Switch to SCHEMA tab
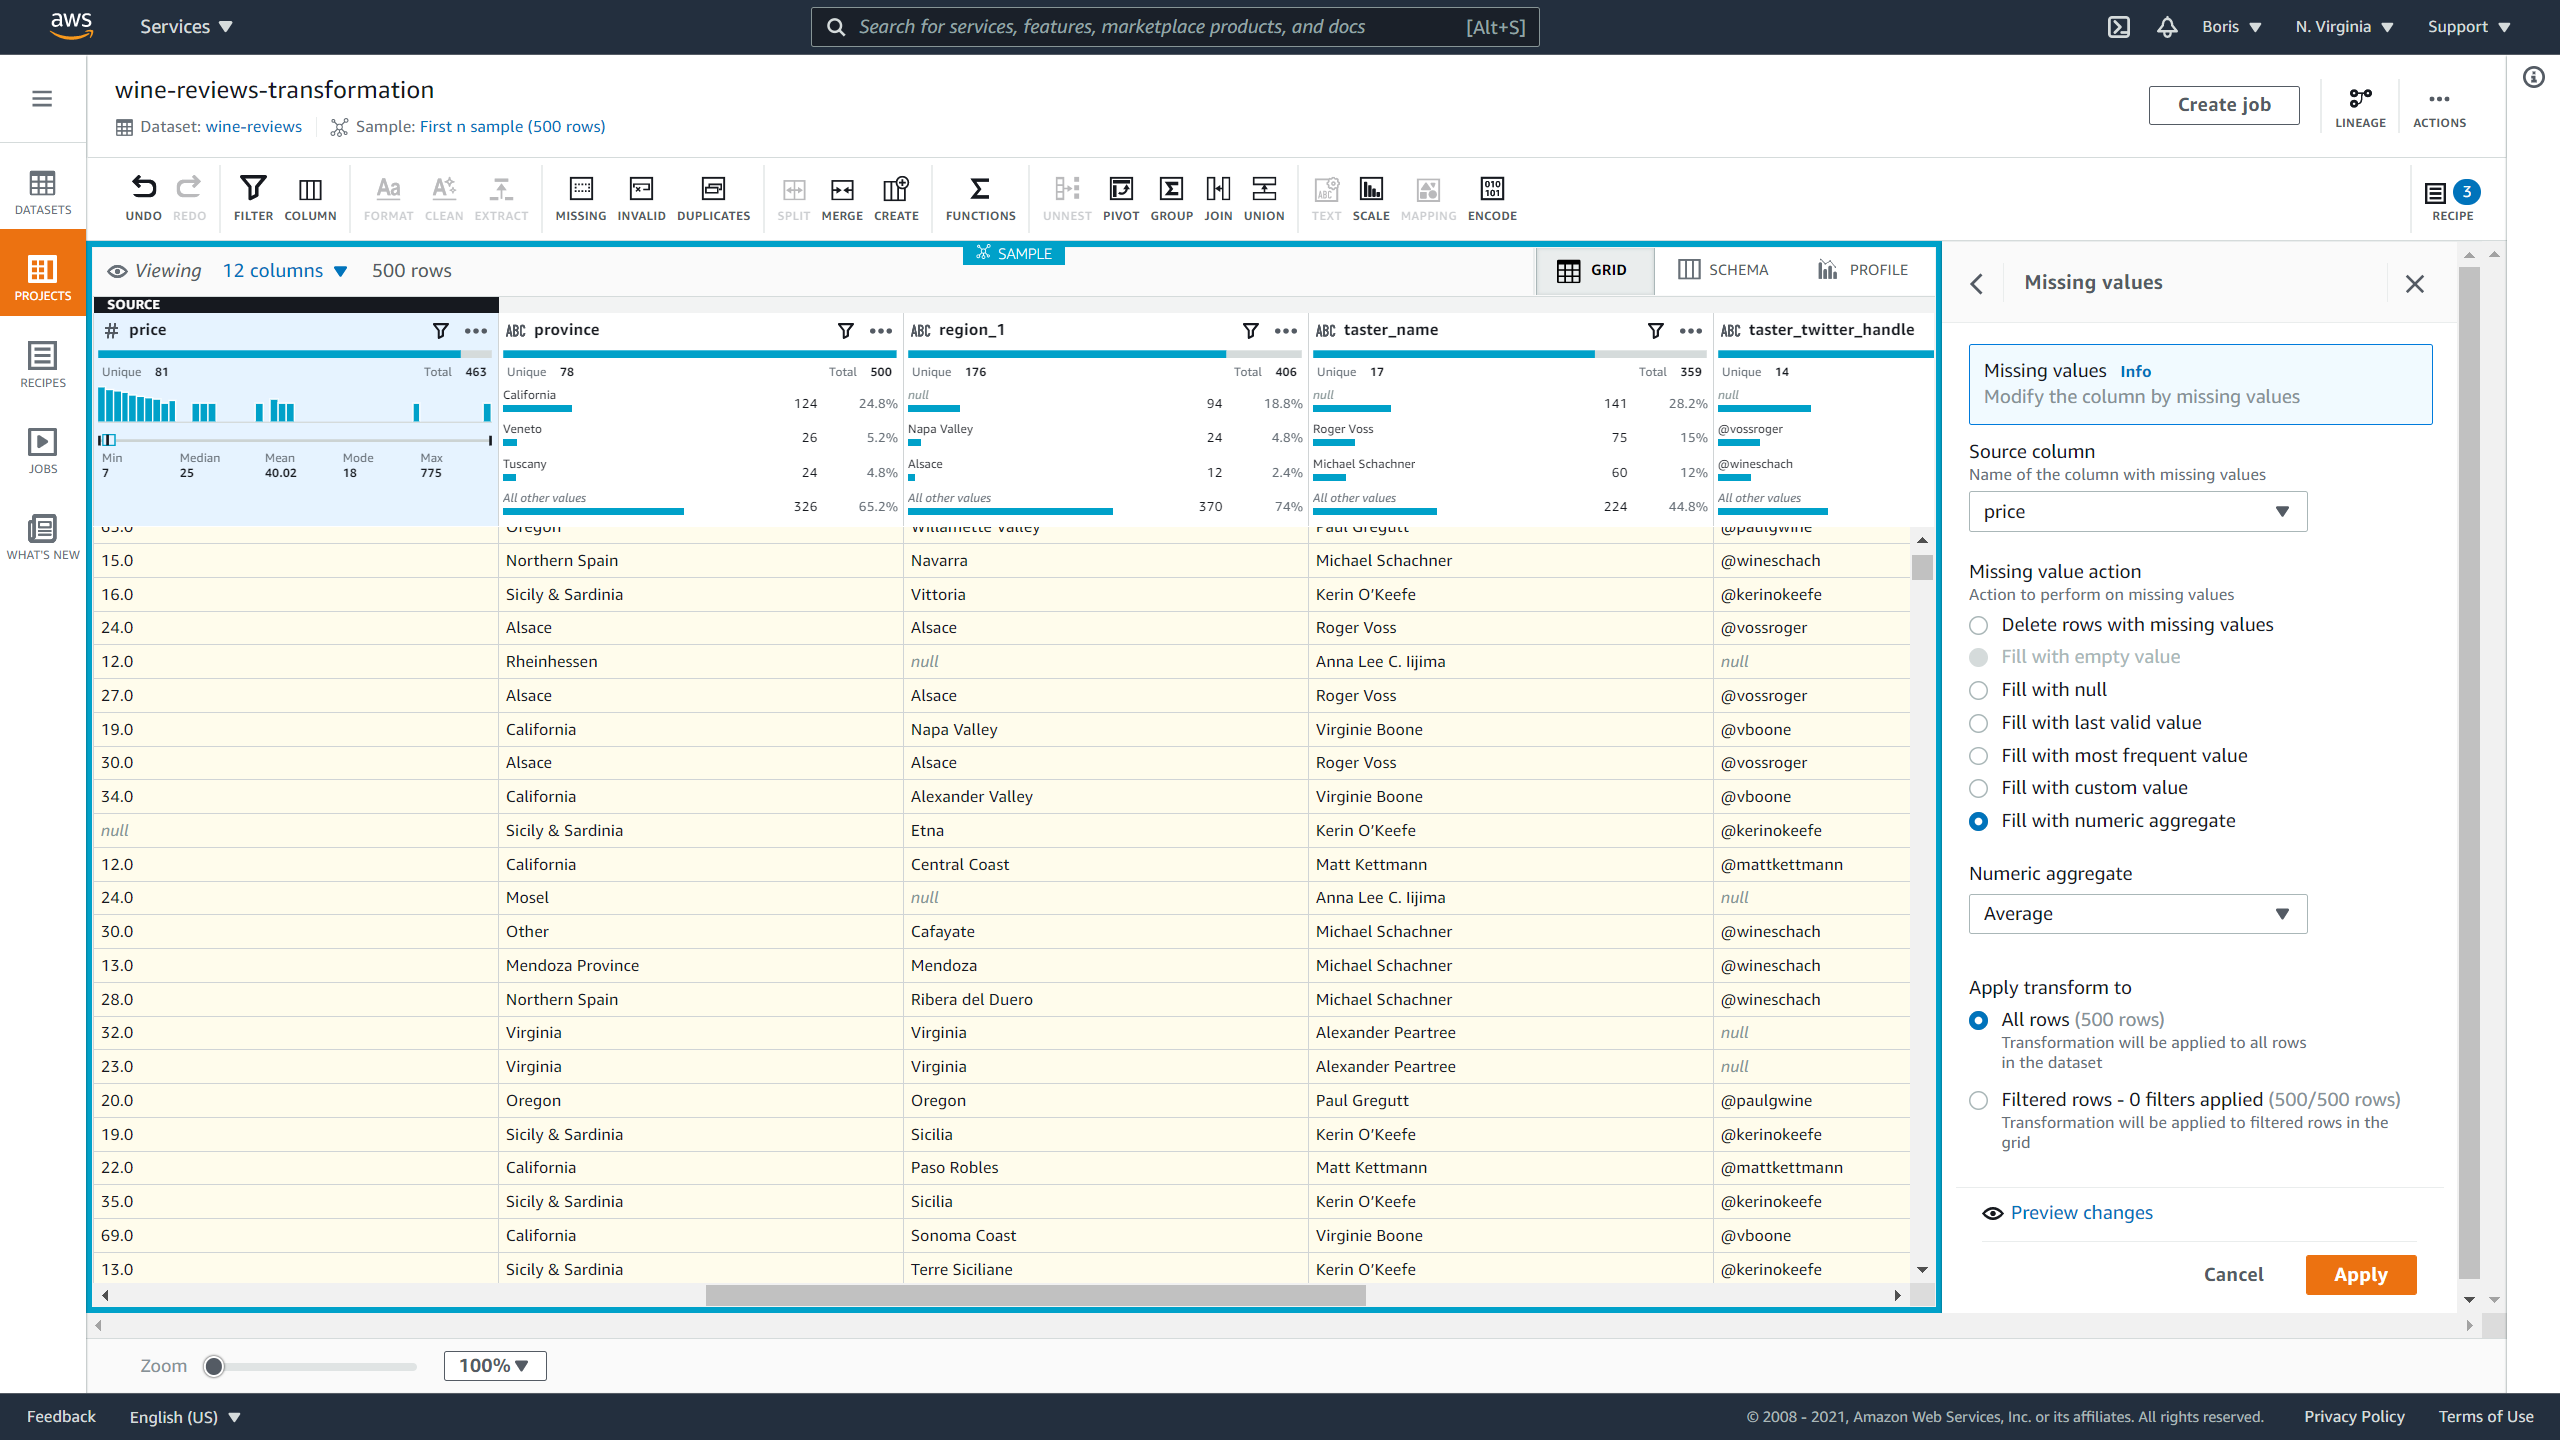This screenshot has width=2560, height=1440. tap(1725, 269)
